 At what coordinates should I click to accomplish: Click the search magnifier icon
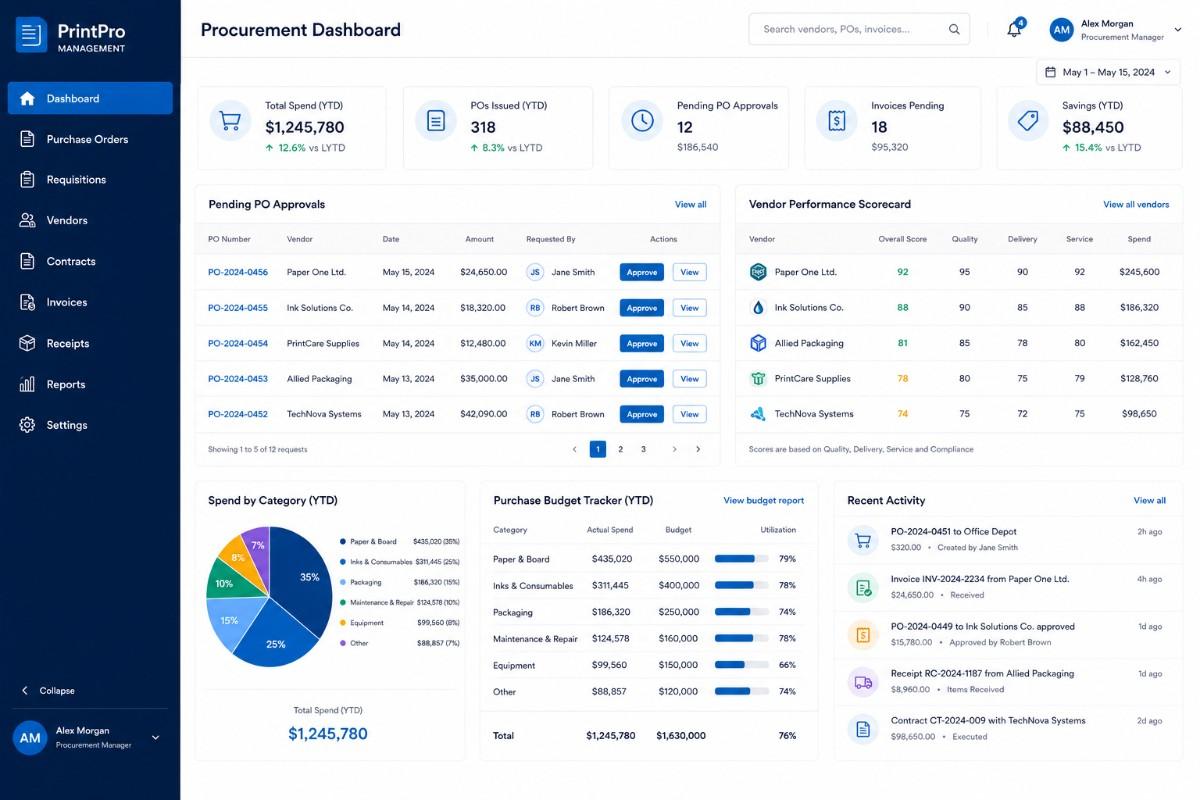(x=954, y=29)
